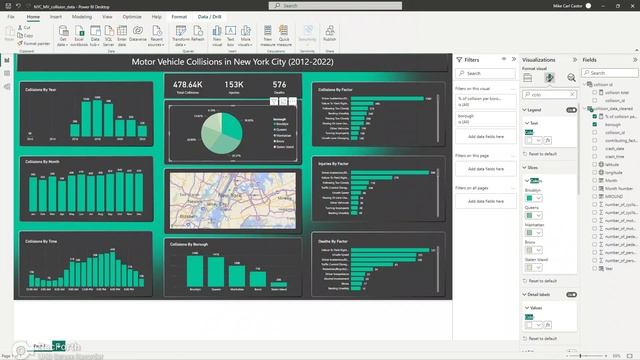
Task: Click Staten Island slice color swatch
Action: coord(529,267)
